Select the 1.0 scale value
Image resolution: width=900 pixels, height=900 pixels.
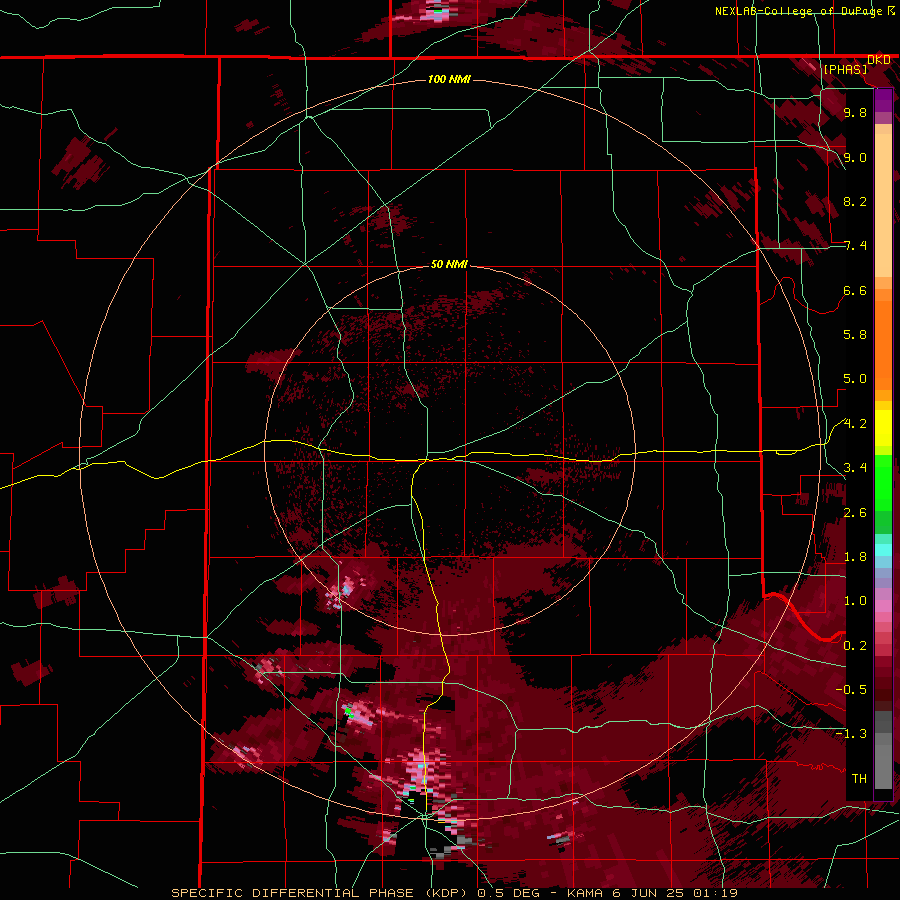(x=855, y=601)
